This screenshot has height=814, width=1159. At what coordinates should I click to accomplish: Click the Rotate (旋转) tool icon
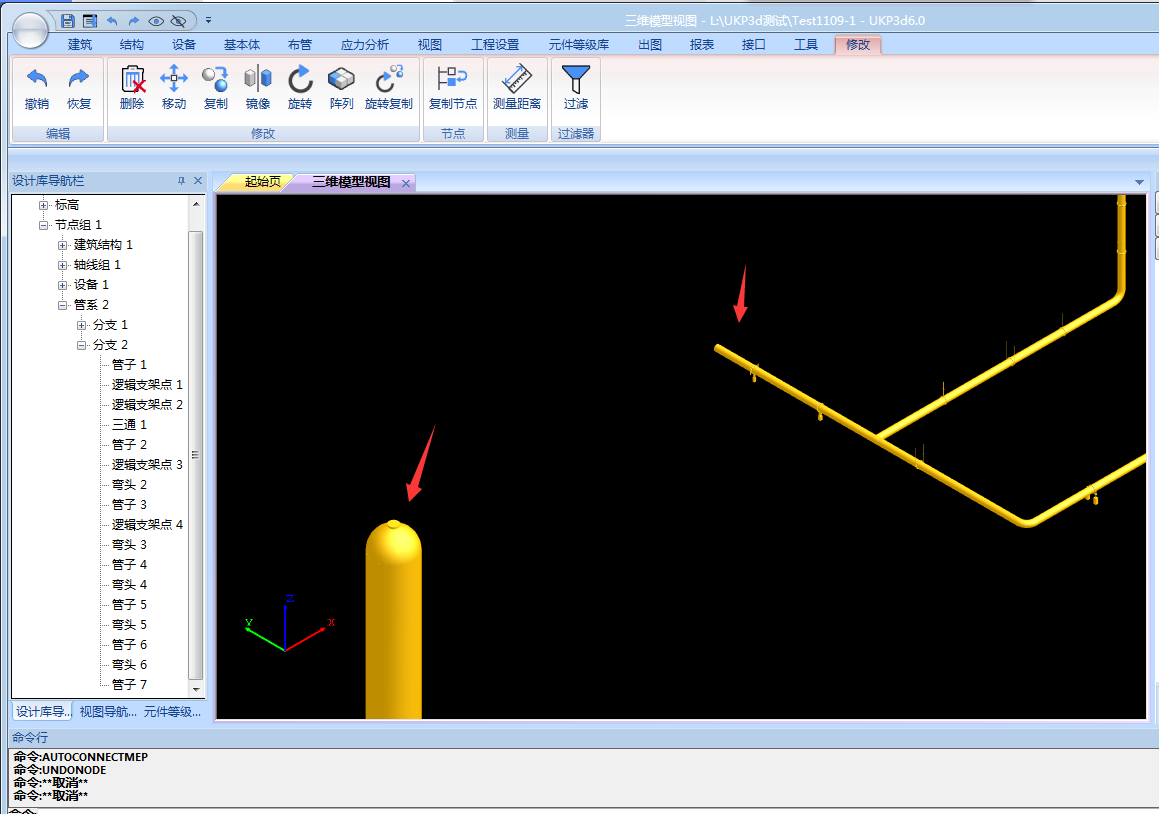[x=300, y=80]
